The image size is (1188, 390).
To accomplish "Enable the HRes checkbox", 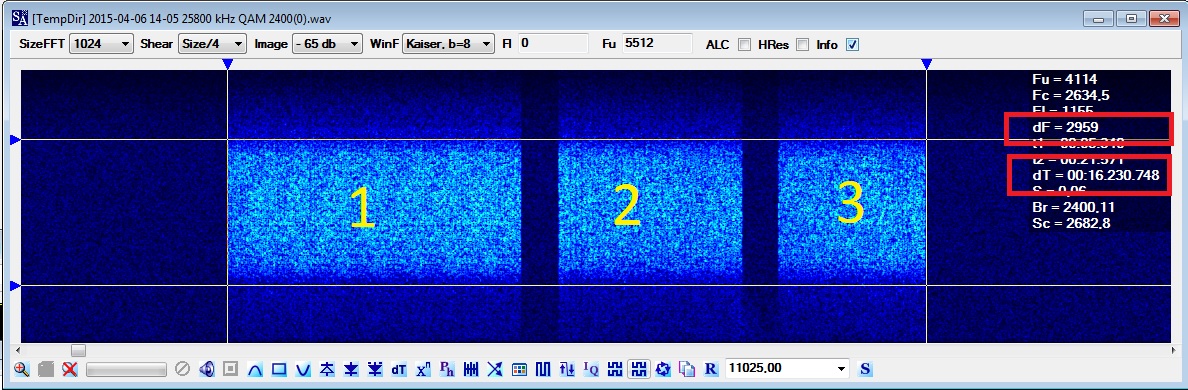I will 802,45.
